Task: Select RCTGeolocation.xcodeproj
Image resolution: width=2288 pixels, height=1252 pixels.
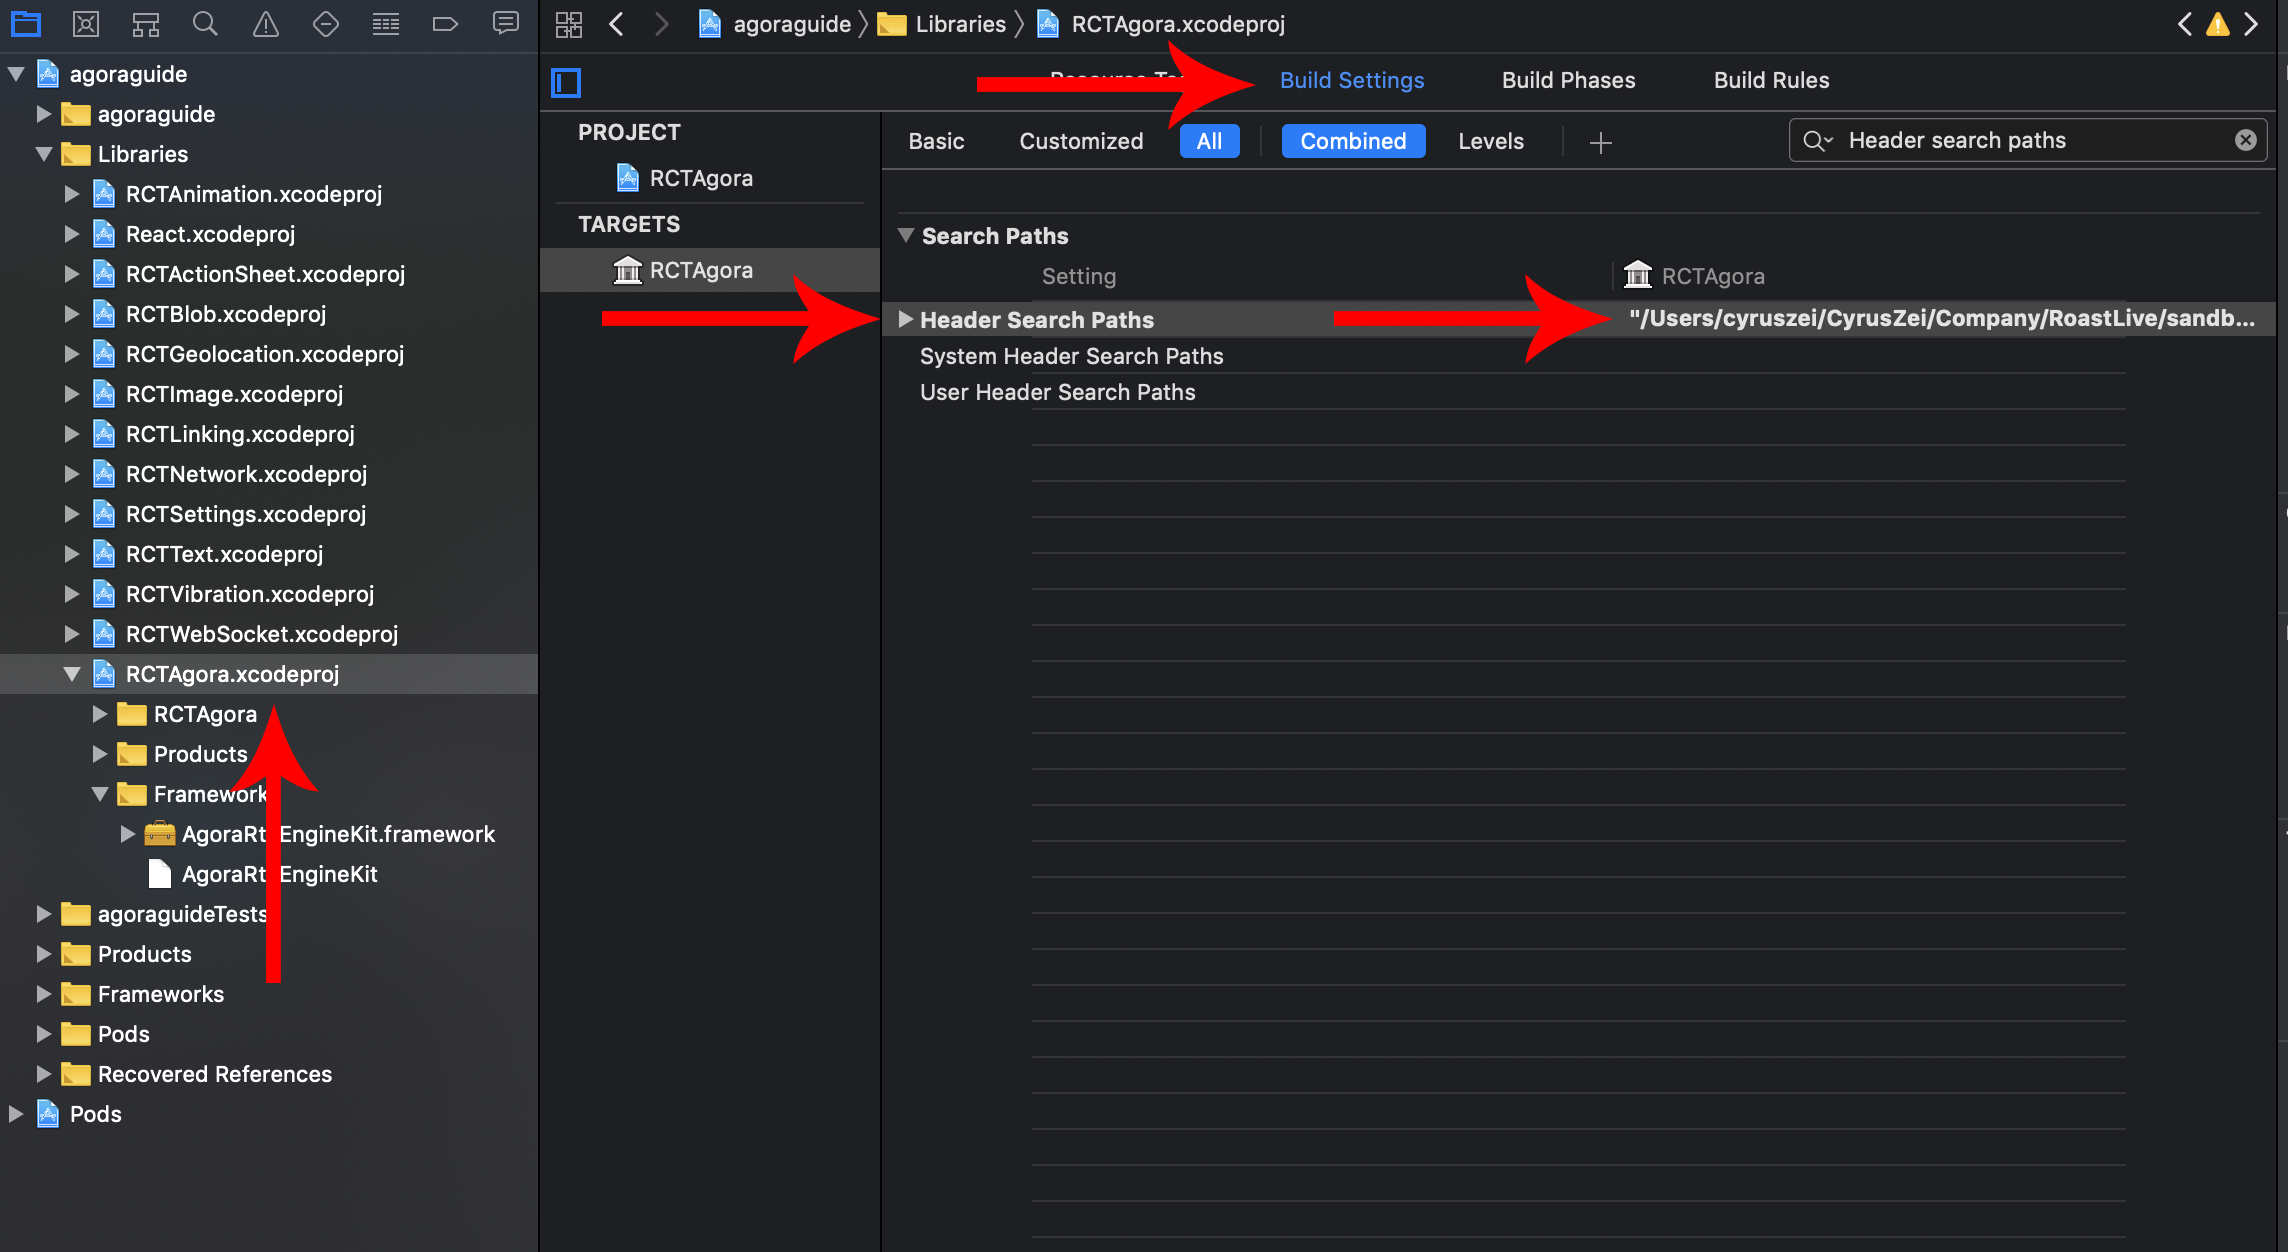Action: pyautogui.click(x=265, y=354)
